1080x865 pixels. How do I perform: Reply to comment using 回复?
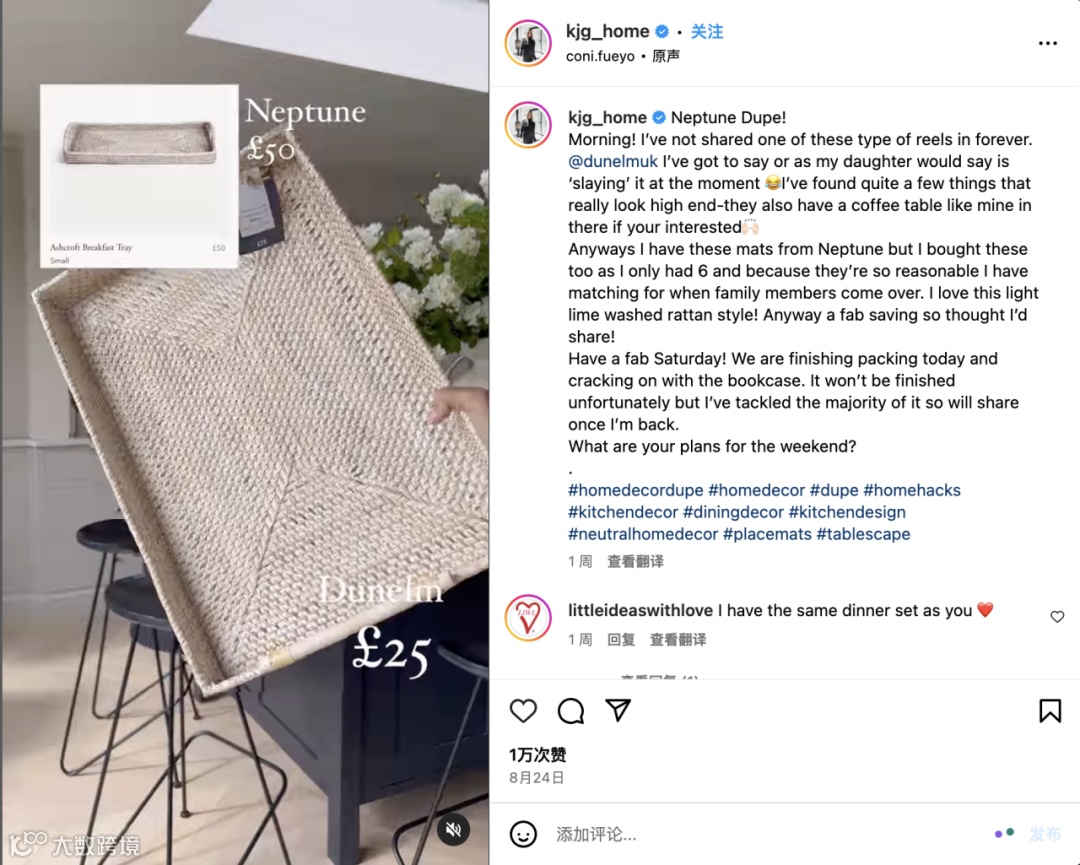coord(621,640)
